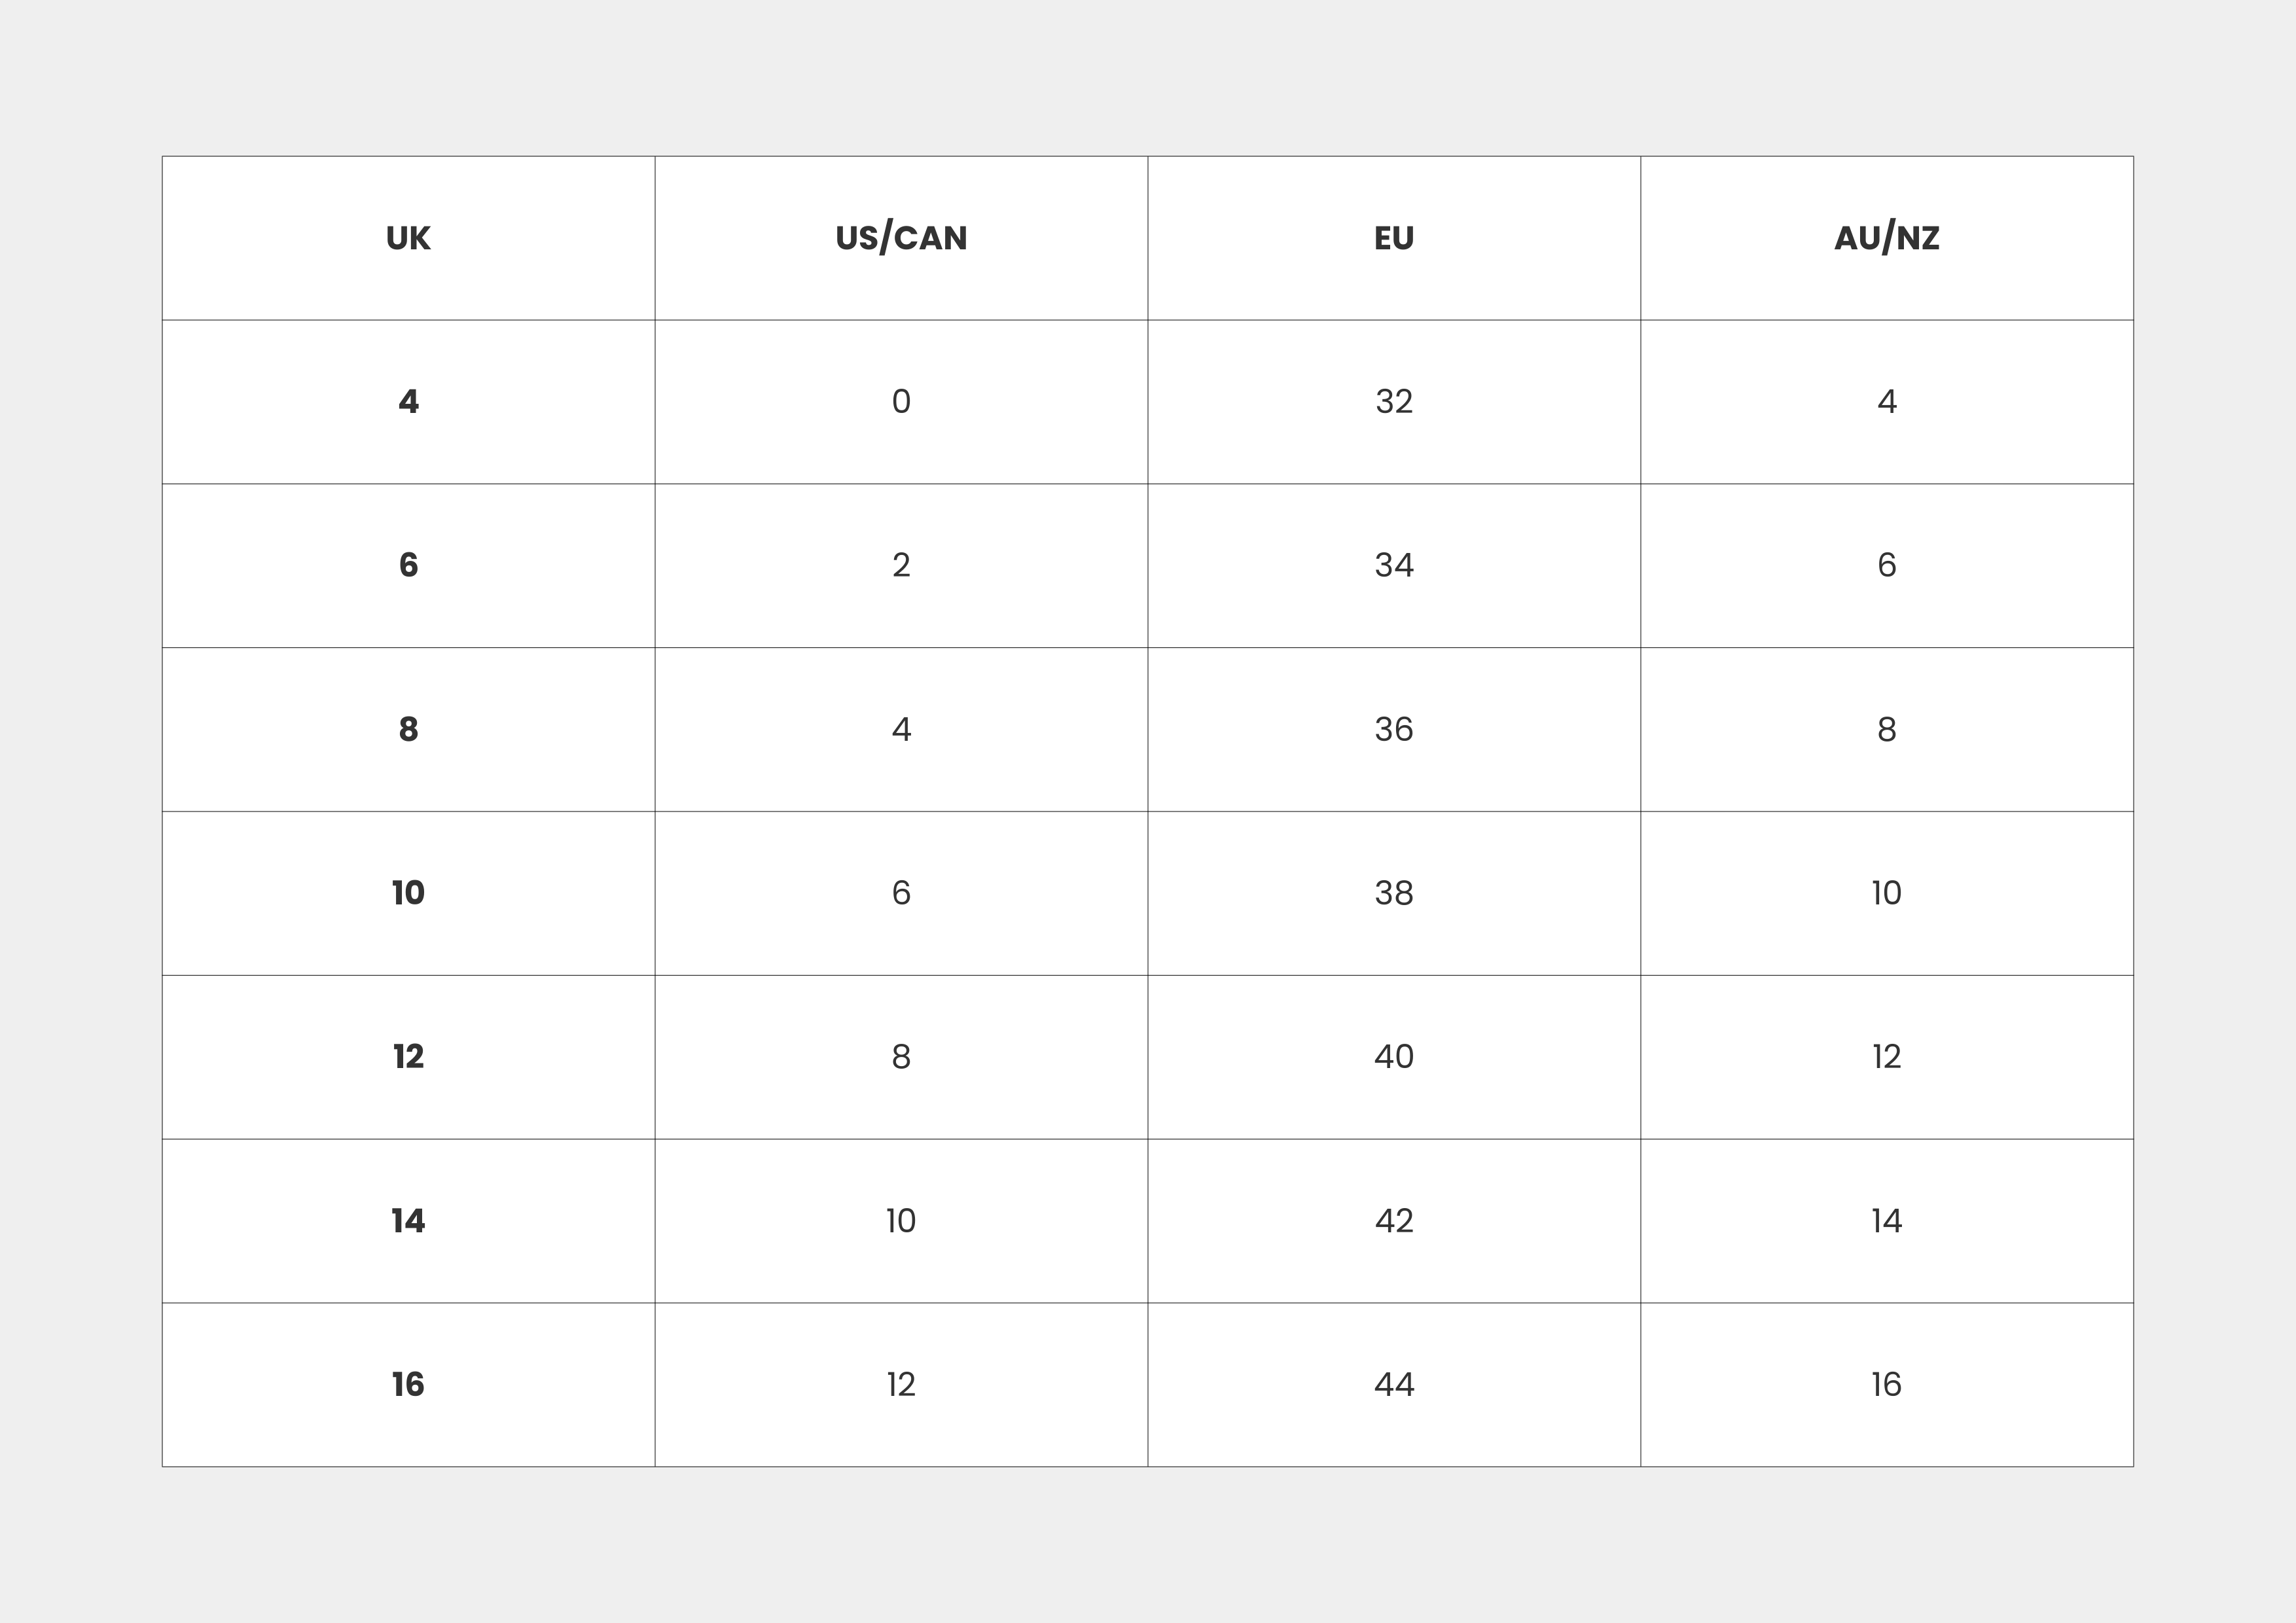The width and height of the screenshot is (2296, 1623).
Task: Click the EU column header cell
Action: (x=1394, y=238)
